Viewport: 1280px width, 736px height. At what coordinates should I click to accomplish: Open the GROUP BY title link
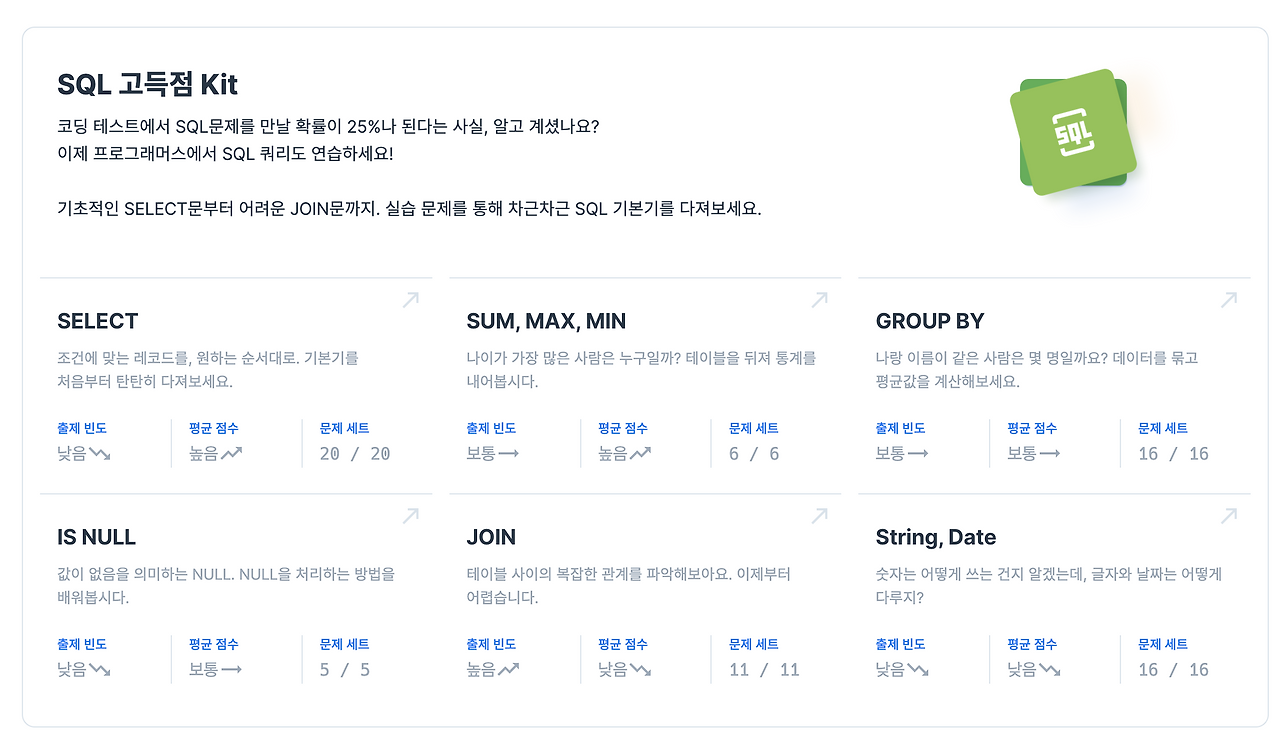[x=929, y=321]
